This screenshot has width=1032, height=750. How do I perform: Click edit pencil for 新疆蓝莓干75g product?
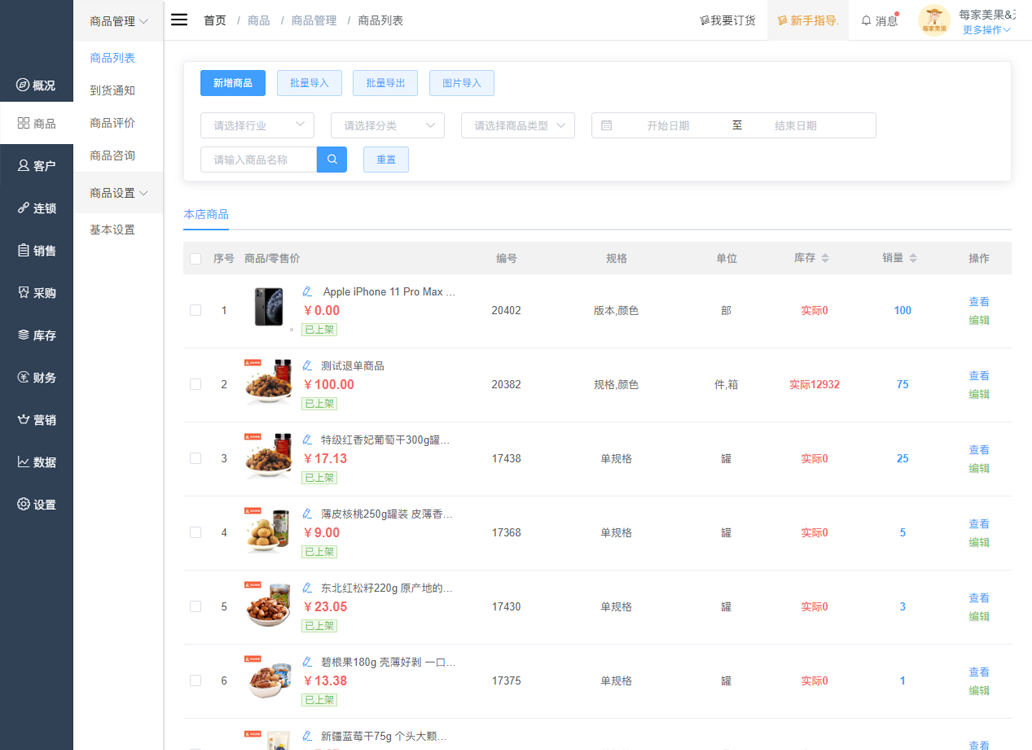click(307, 736)
